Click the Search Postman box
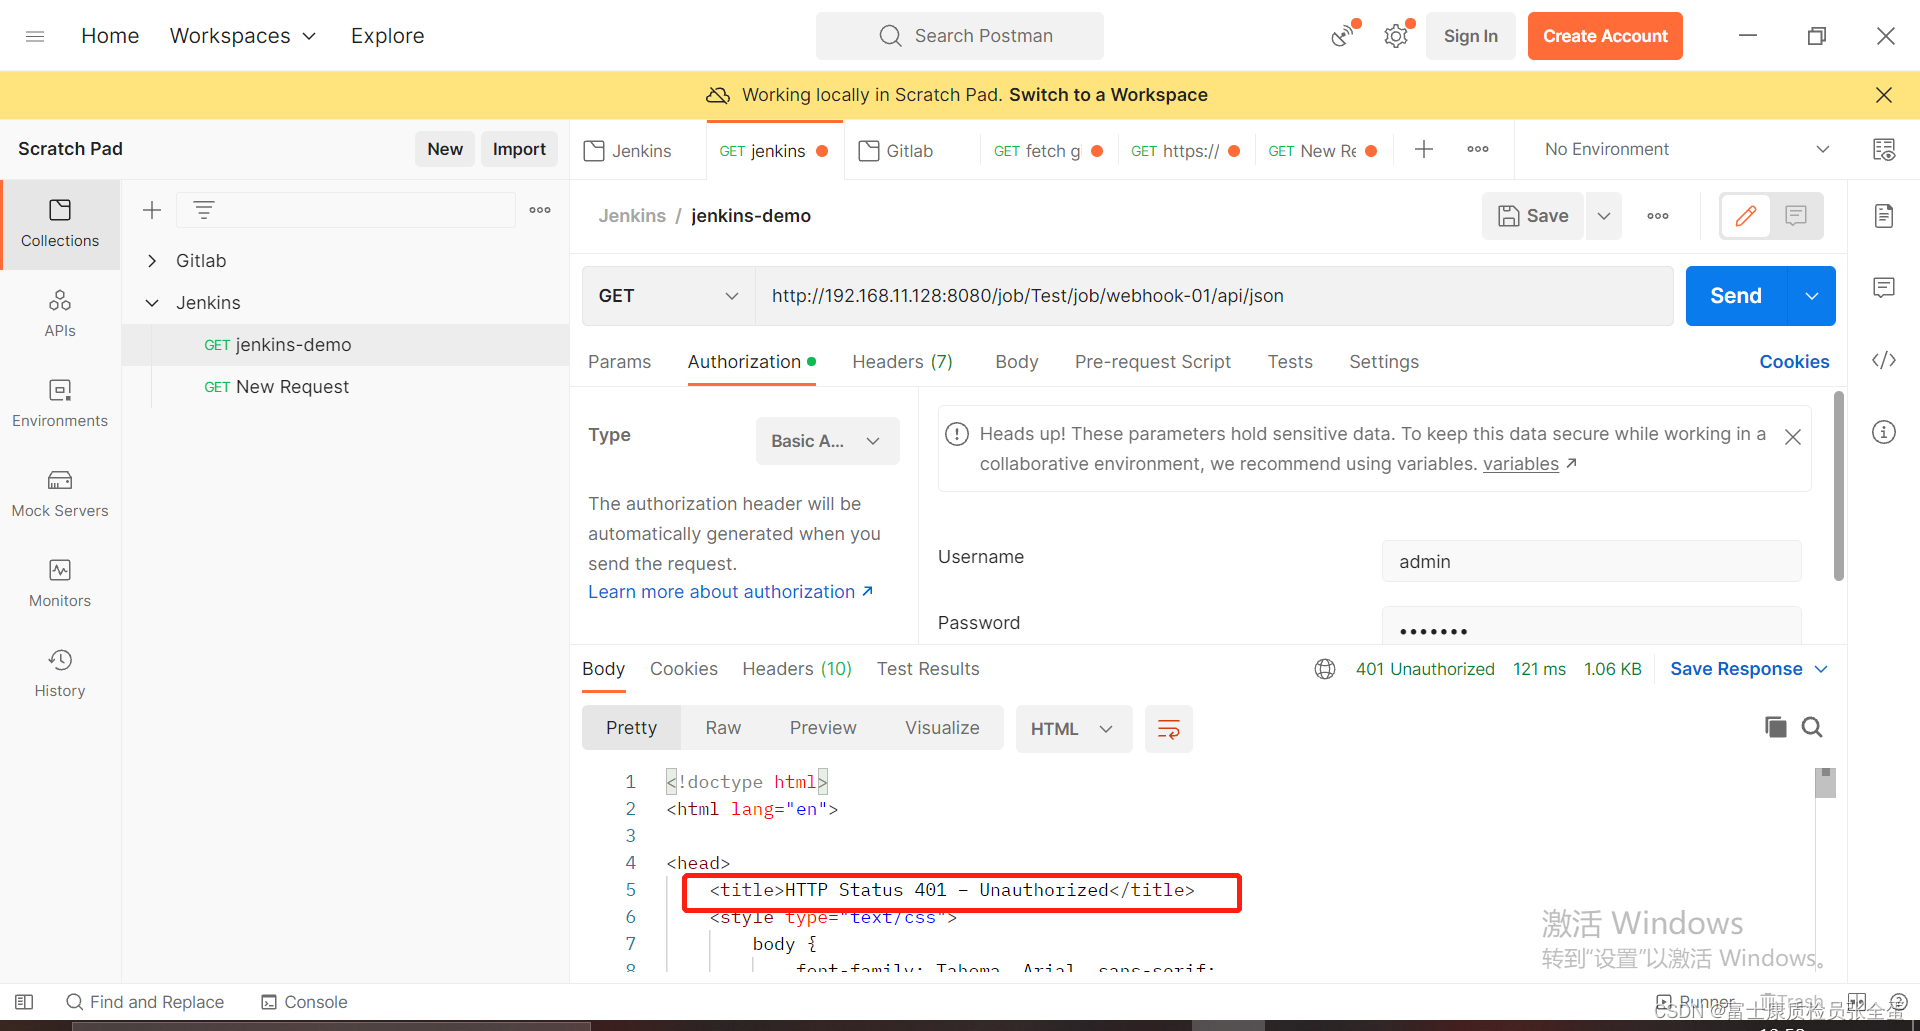This screenshot has width=1920, height=1031. coord(960,36)
